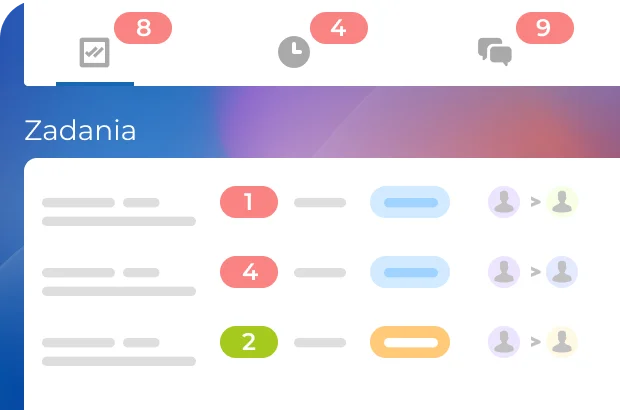Viewport: 620px width, 410px height.
Task: Click assigner avatar in first task row
Action: point(505,202)
